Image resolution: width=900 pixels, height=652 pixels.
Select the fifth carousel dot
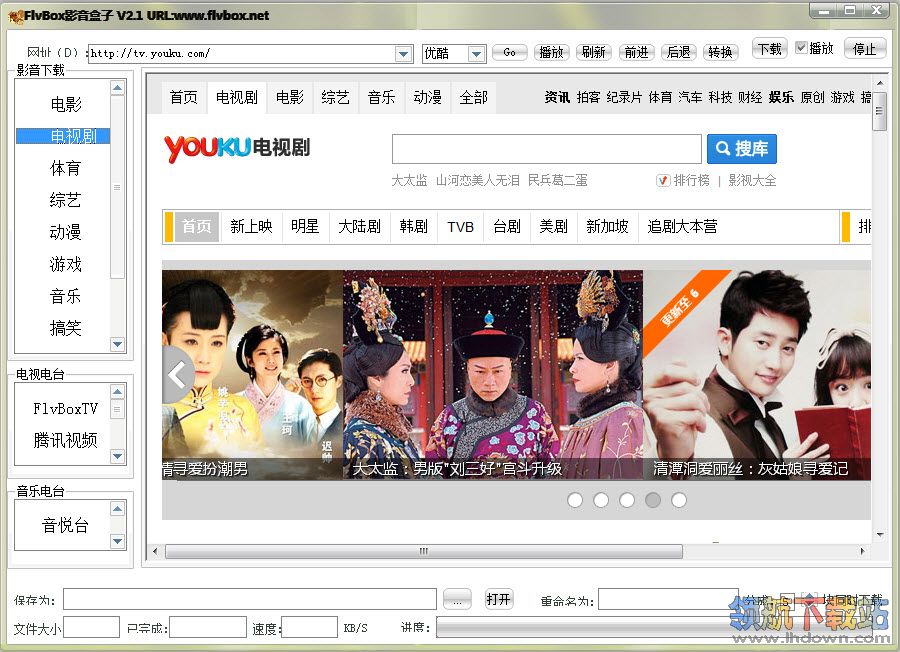678,500
